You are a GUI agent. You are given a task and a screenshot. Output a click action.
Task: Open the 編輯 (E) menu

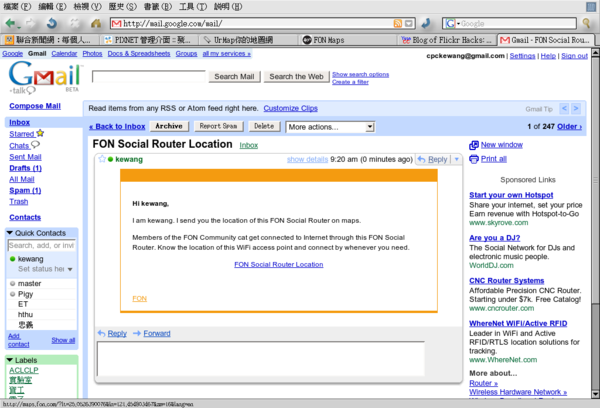pos(52,7)
